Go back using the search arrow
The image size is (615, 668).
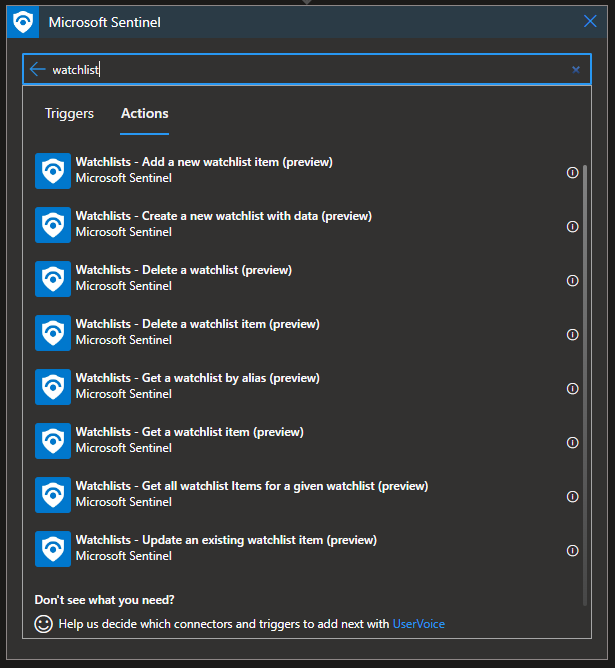tap(37, 69)
